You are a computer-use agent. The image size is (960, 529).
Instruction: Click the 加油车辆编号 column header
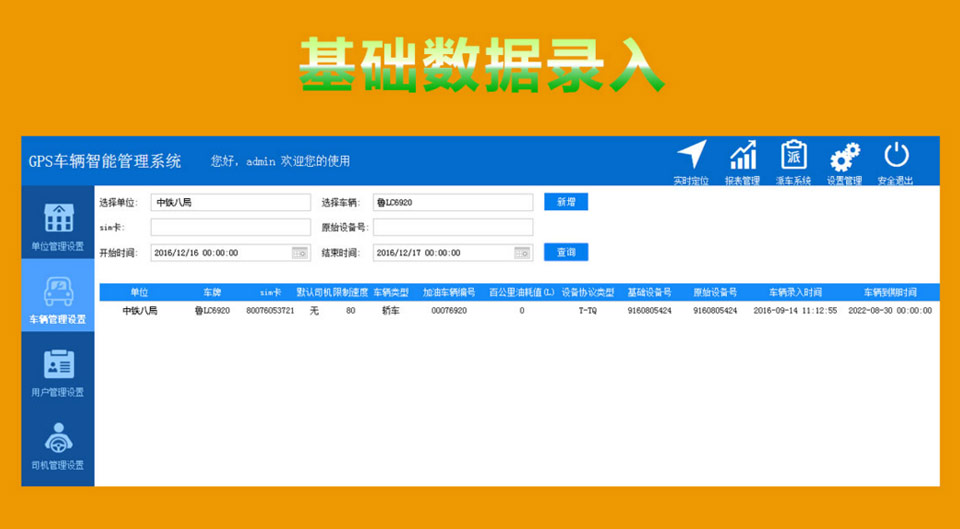(449, 293)
